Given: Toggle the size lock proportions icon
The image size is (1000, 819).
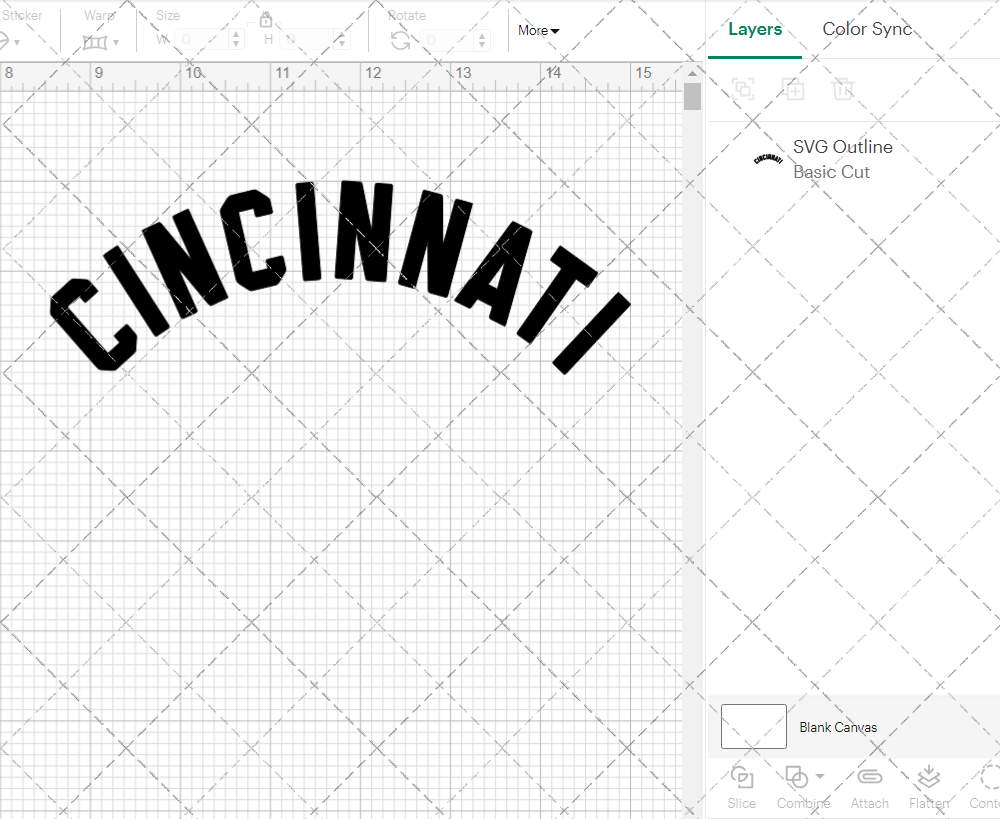Looking at the screenshot, I should click(x=266, y=19).
